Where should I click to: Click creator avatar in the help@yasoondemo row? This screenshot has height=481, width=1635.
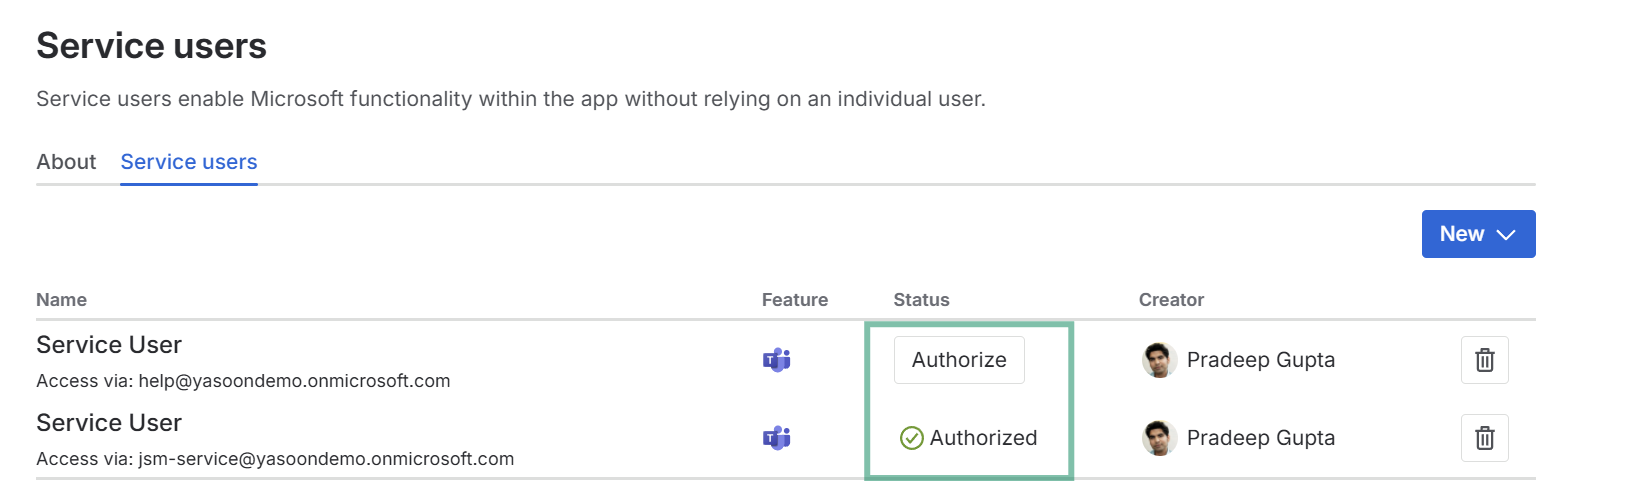point(1159,360)
